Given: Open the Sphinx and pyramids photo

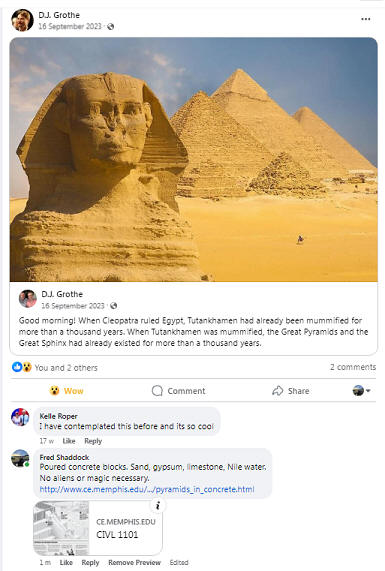Looking at the screenshot, I should (x=193, y=160).
